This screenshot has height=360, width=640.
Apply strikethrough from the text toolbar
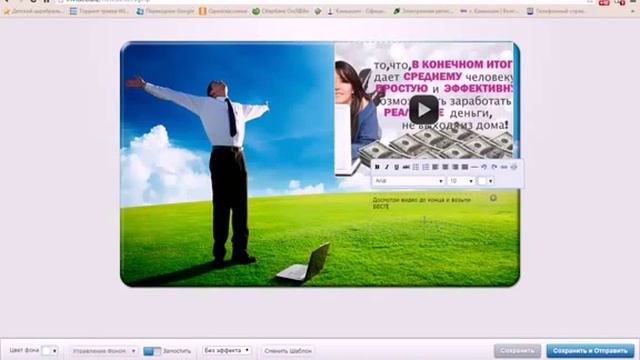pyautogui.click(x=406, y=167)
